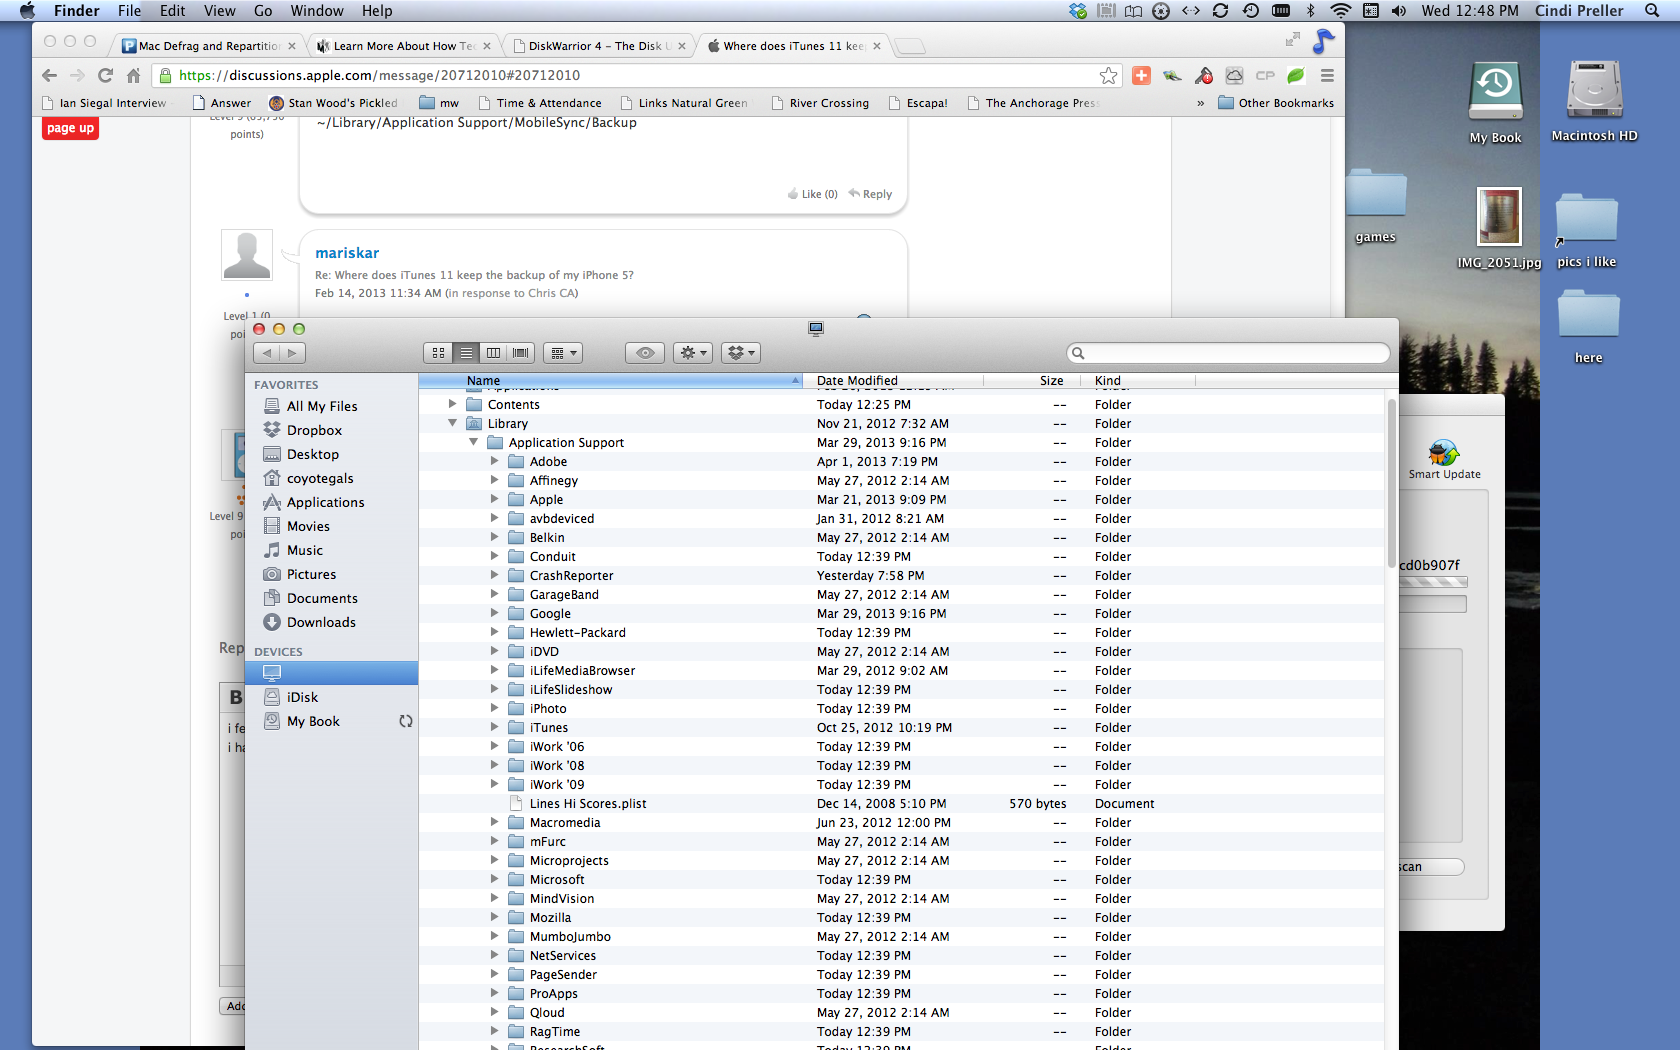This screenshot has width=1680, height=1050.
Task: Click the orange plus extension icon
Action: pyautogui.click(x=1141, y=76)
